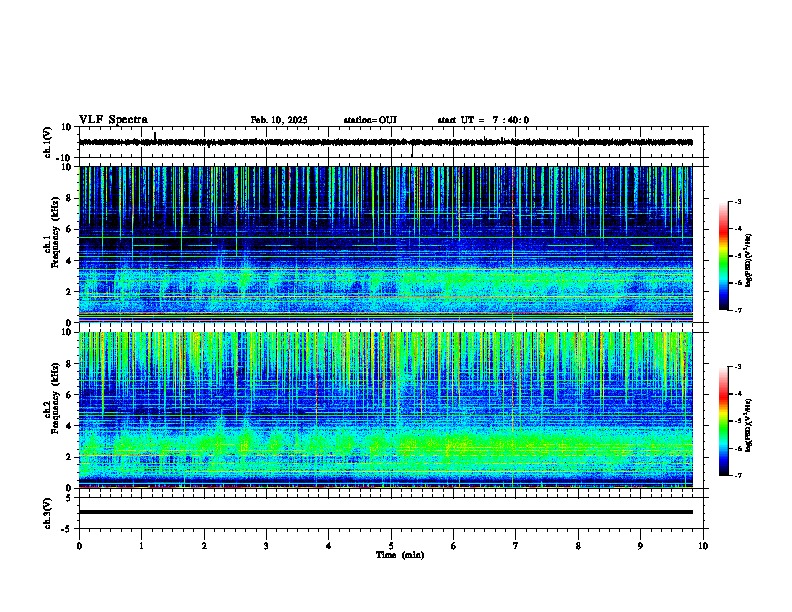Viewport: 792px width, 612px height.
Task: Click the "-3" label on ch.2 color bar
Action: [738, 367]
